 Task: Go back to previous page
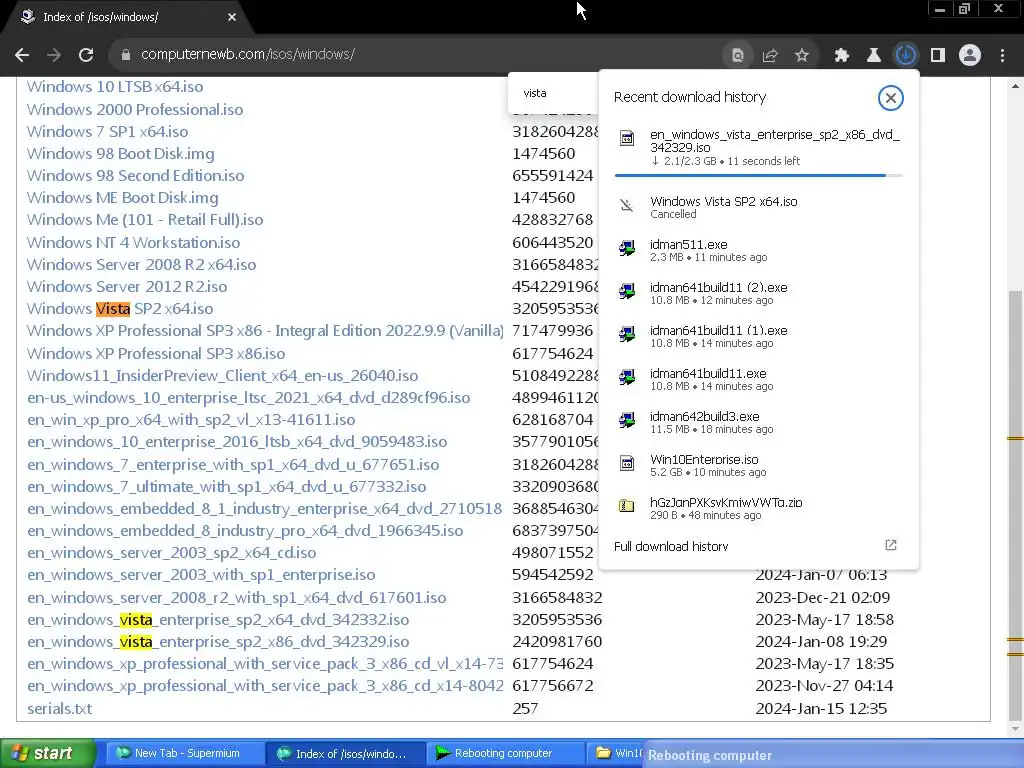[22, 55]
